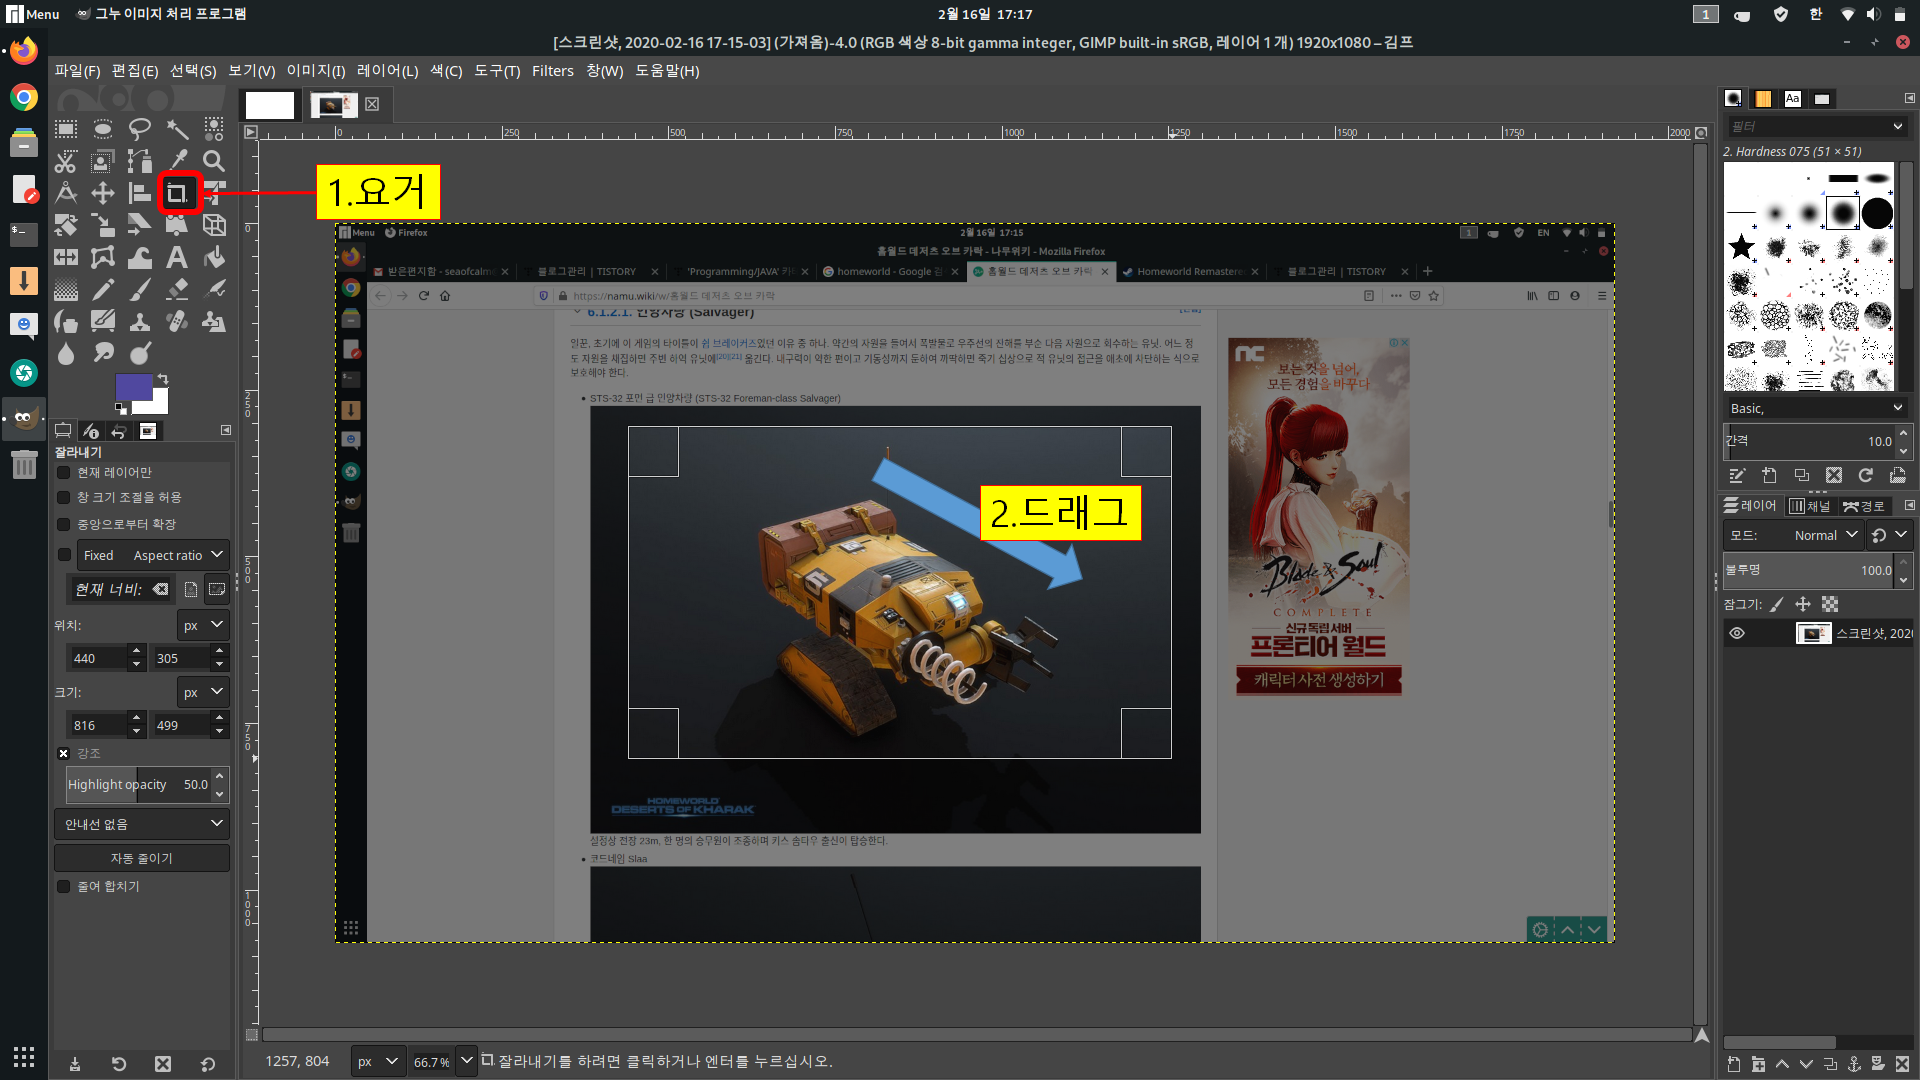The height and width of the screenshot is (1080, 1920).
Task: Select the Ellipse Select tool
Action: (x=103, y=129)
